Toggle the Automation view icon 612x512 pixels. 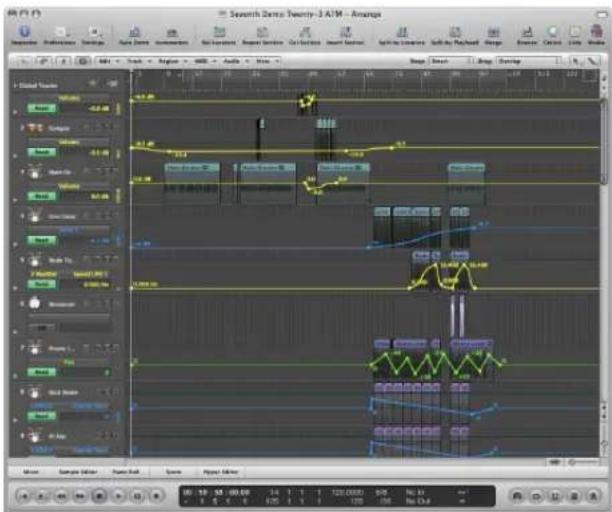coord(172,33)
